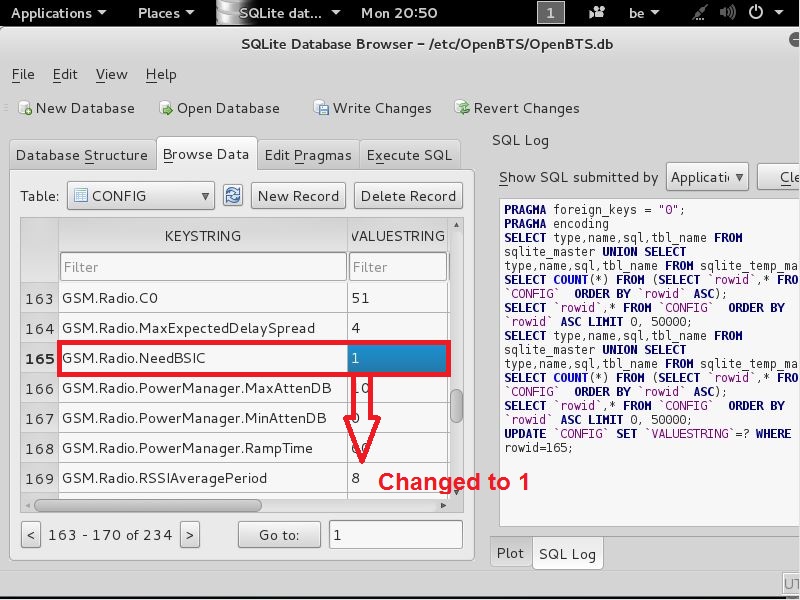
Task: Select the GSM.Radio.NeedBSIC cell
Action: [x=203, y=358]
